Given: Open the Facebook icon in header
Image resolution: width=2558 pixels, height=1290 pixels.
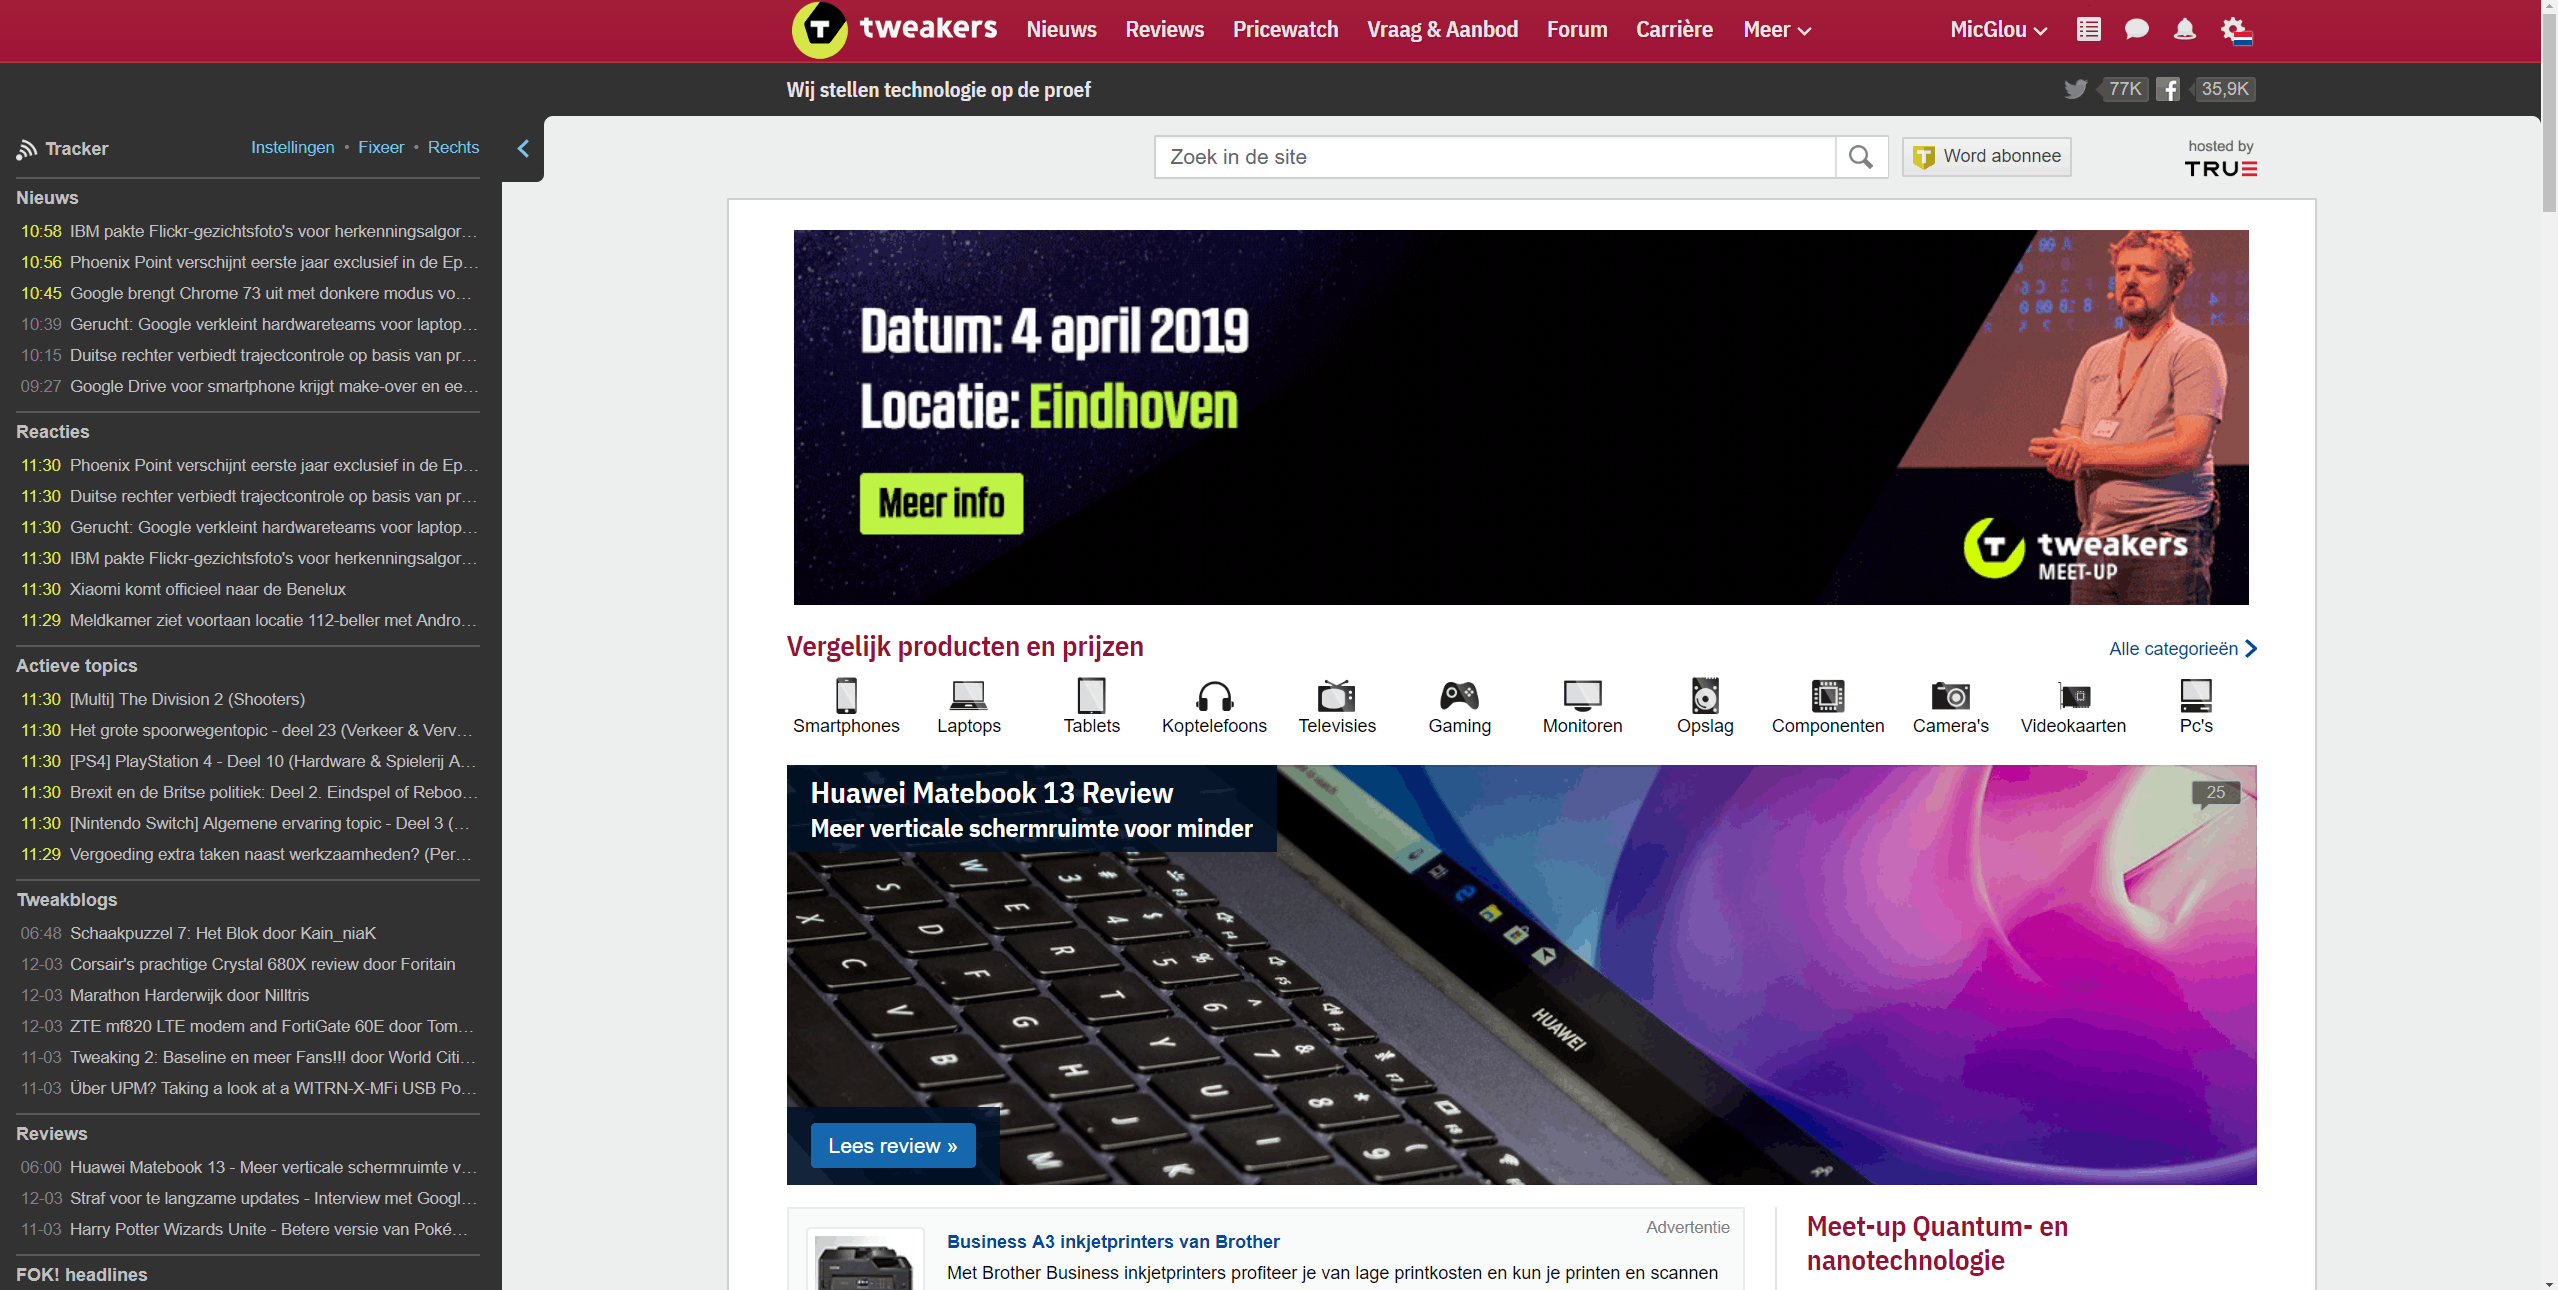Looking at the screenshot, I should click(2168, 89).
